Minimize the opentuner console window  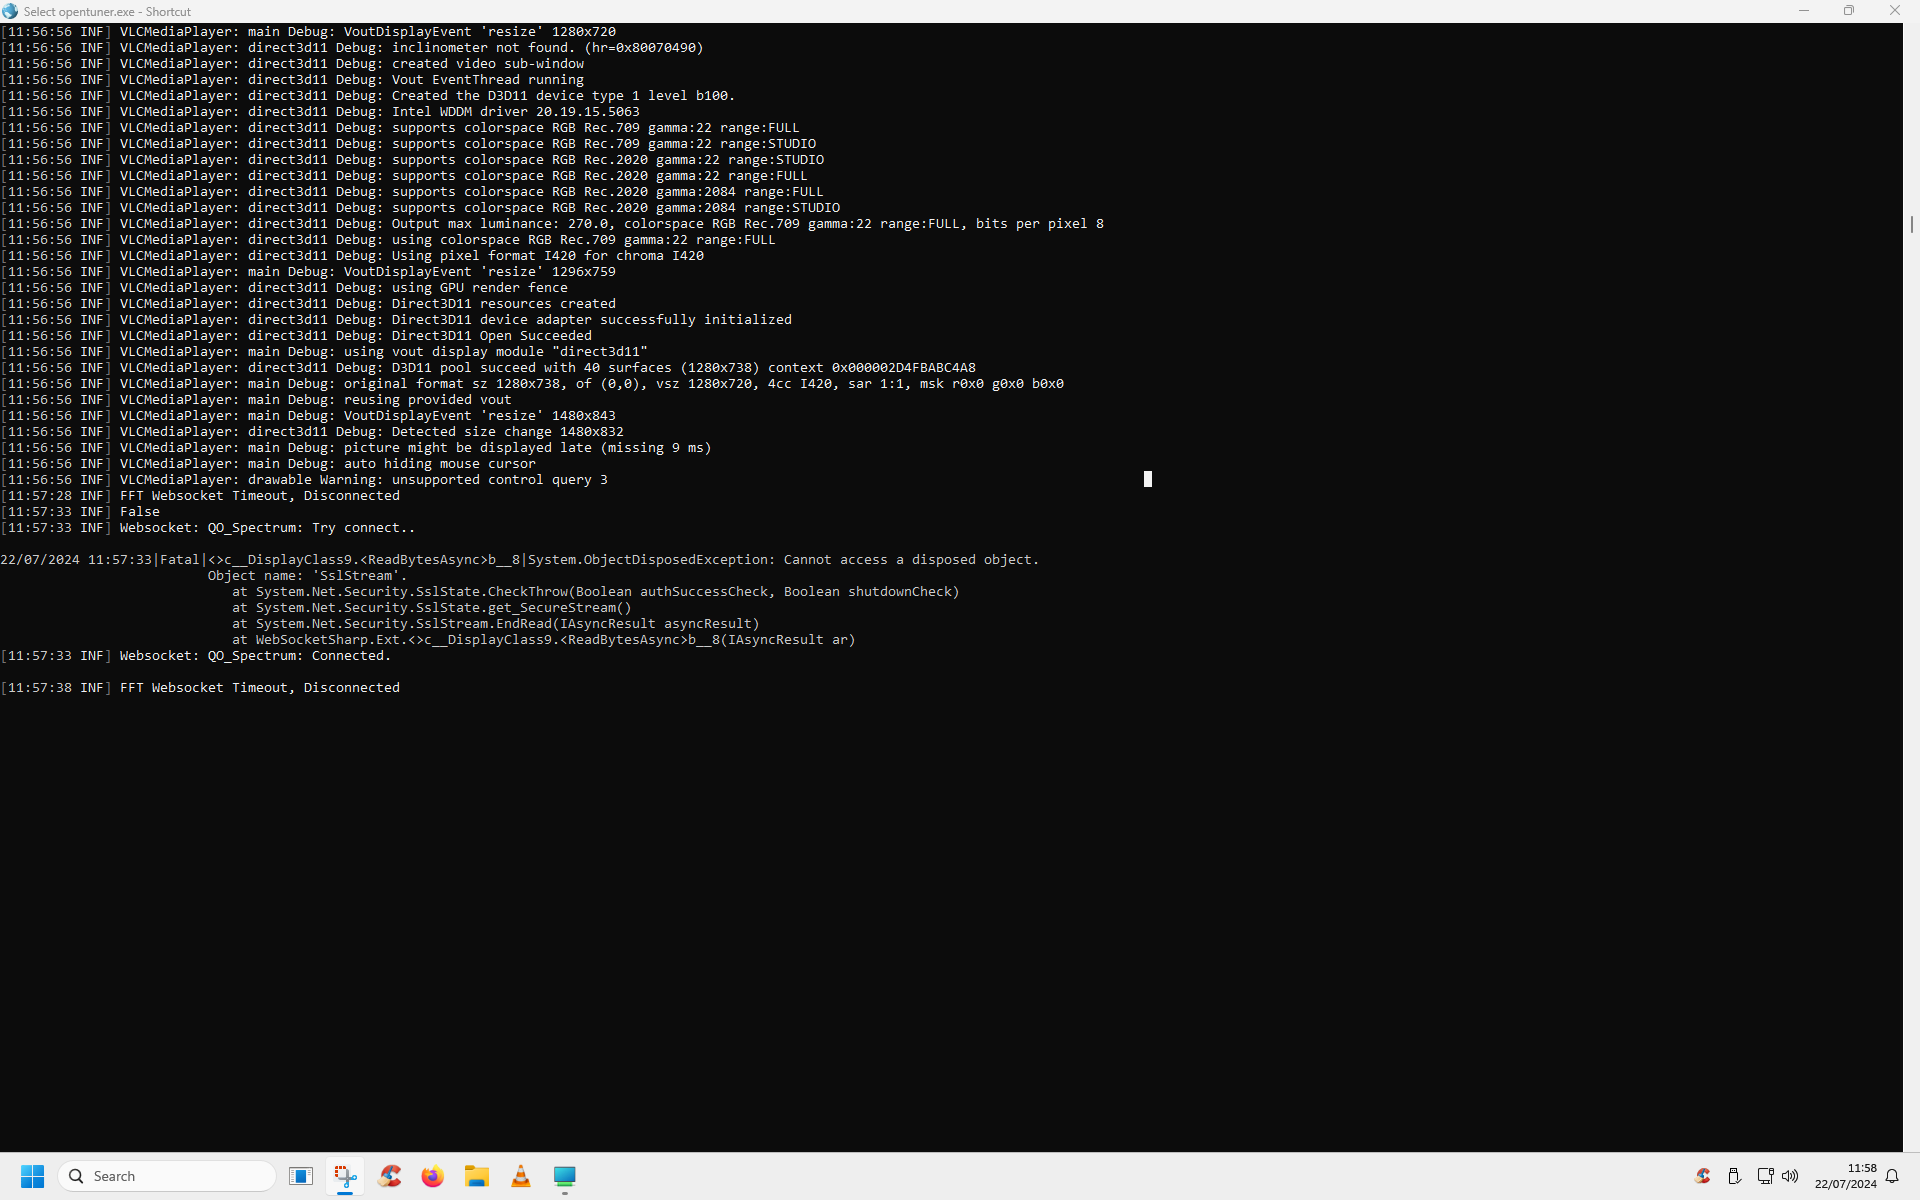click(1804, 11)
